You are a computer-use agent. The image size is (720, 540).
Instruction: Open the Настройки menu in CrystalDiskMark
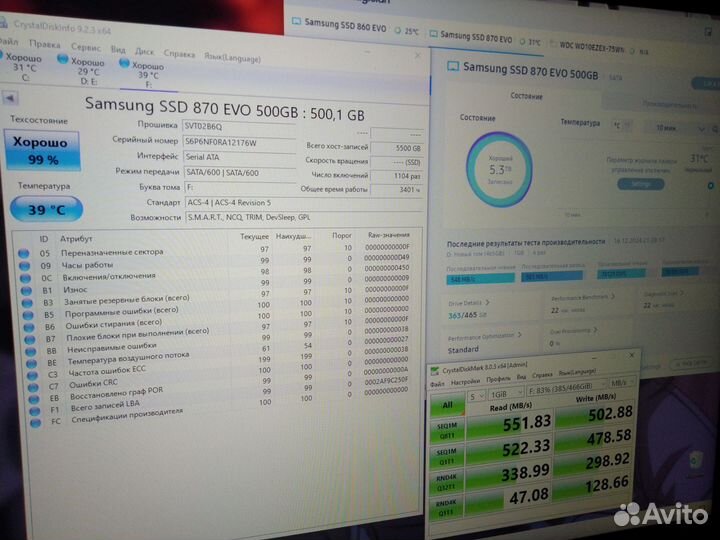[x=465, y=382]
